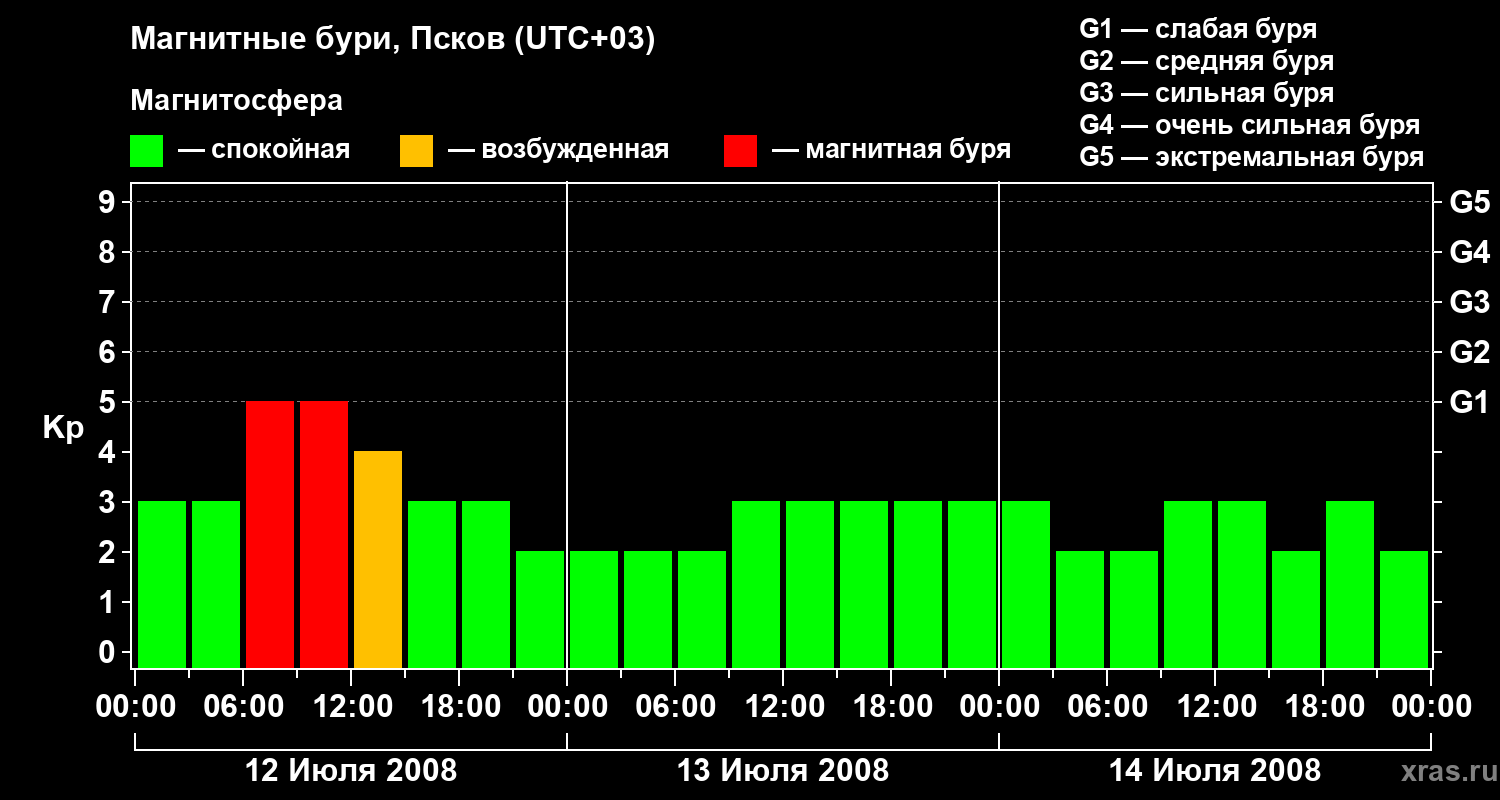
Task: Click the 'G3' label on the right axis
Action: tap(1469, 302)
